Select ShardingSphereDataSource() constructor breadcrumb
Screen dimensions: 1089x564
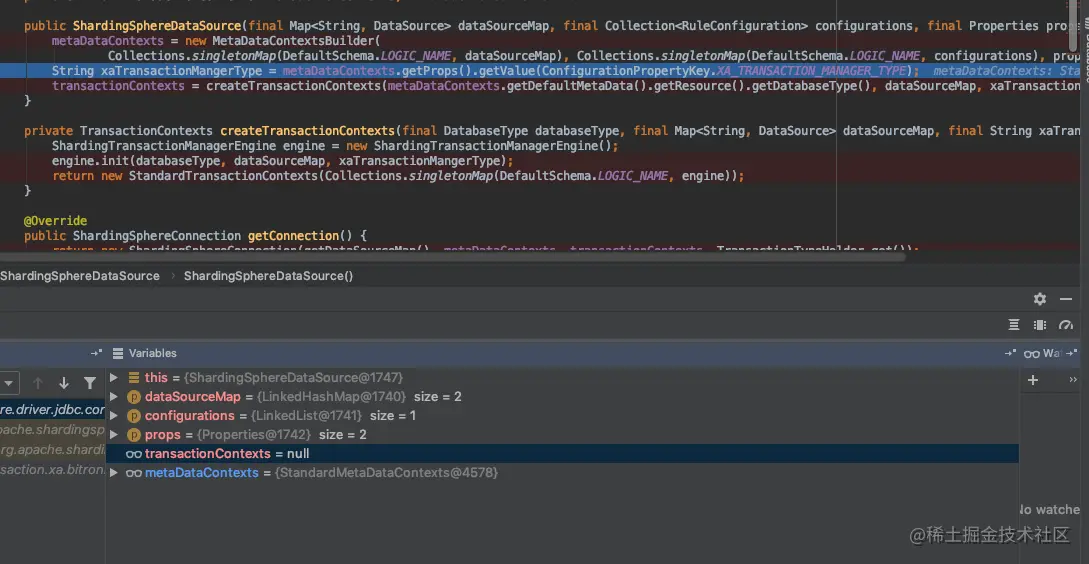click(x=269, y=276)
